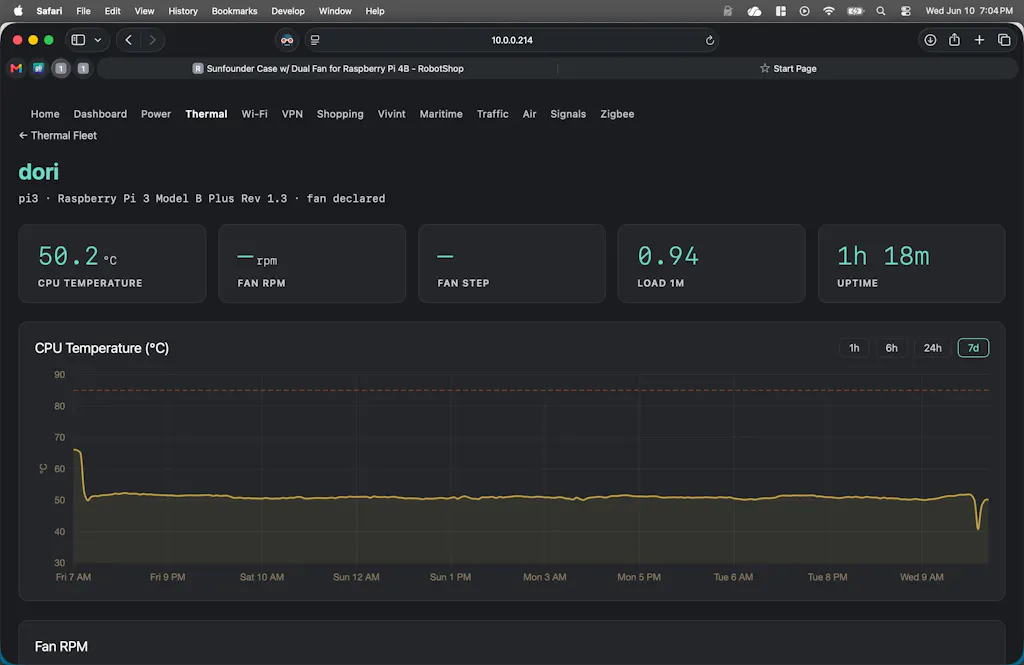Switch to the Sunfounder Case RobotShop tab
The image size is (1024, 665).
coord(328,69)
